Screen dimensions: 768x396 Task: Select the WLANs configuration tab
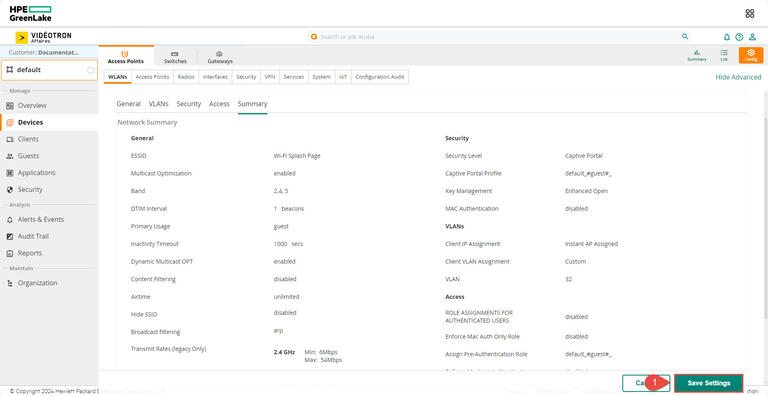pyautogui.click(x=118, y=77)
